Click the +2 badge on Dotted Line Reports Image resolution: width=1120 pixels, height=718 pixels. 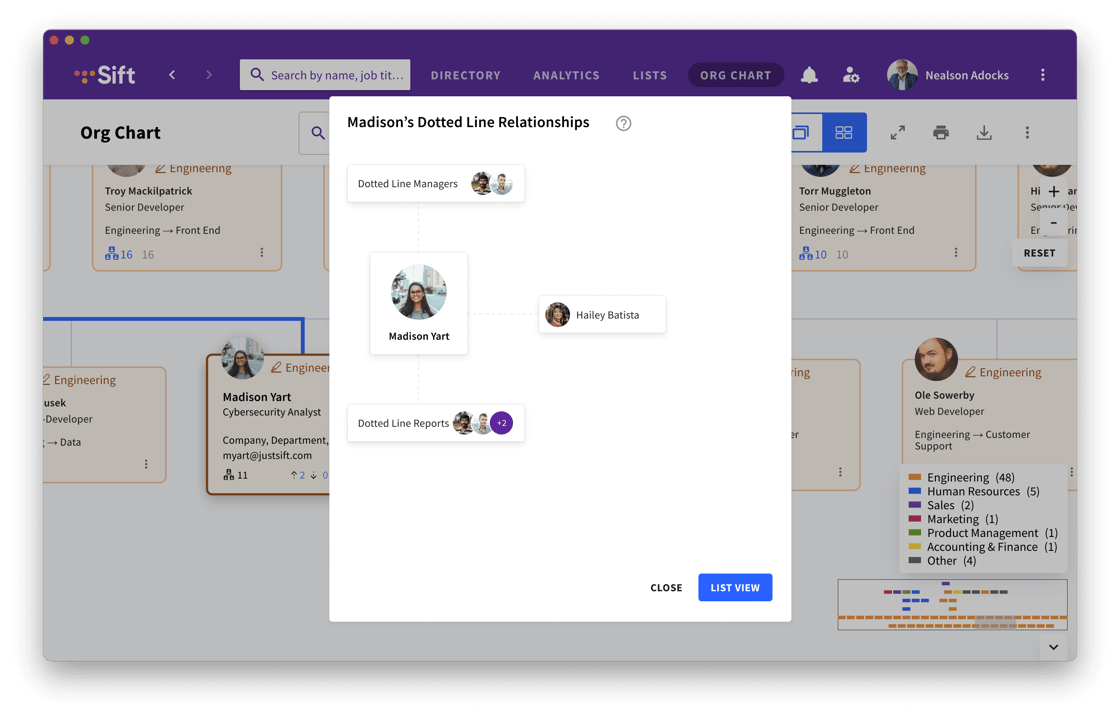click(x=503, y=422)
